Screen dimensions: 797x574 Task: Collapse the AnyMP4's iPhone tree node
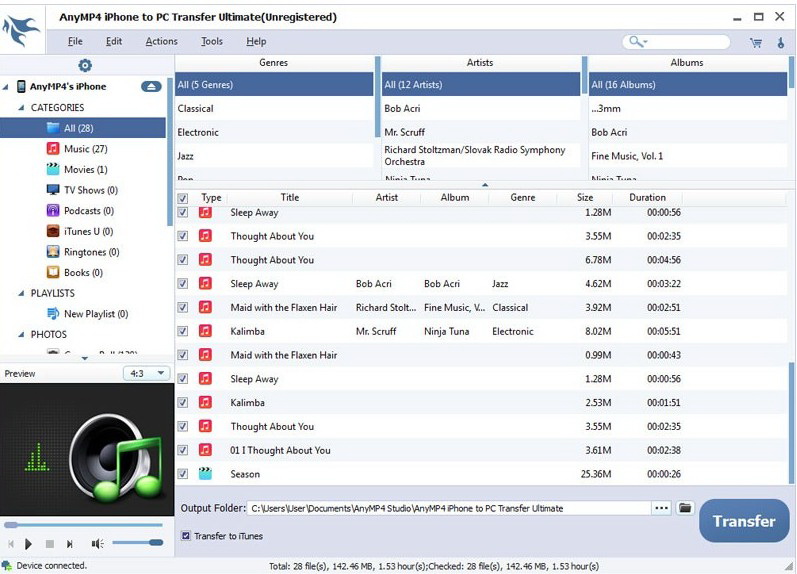(6, 87)
